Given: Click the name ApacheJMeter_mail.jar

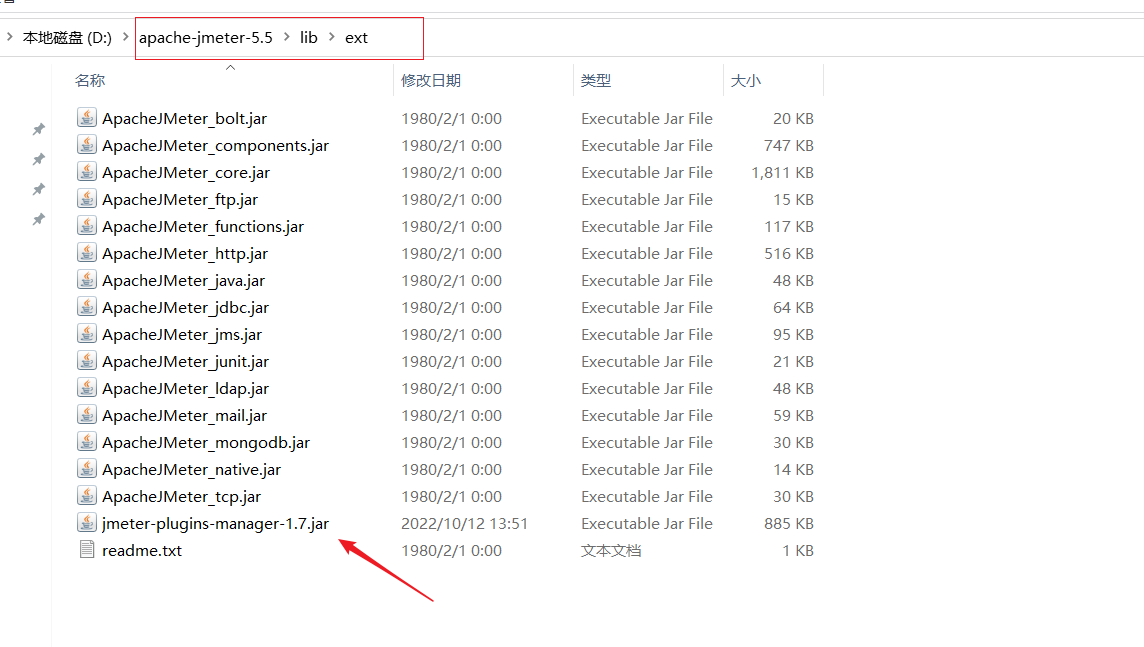Looking at the screenshot, I should pyautogui.click(x=185, y=415).
